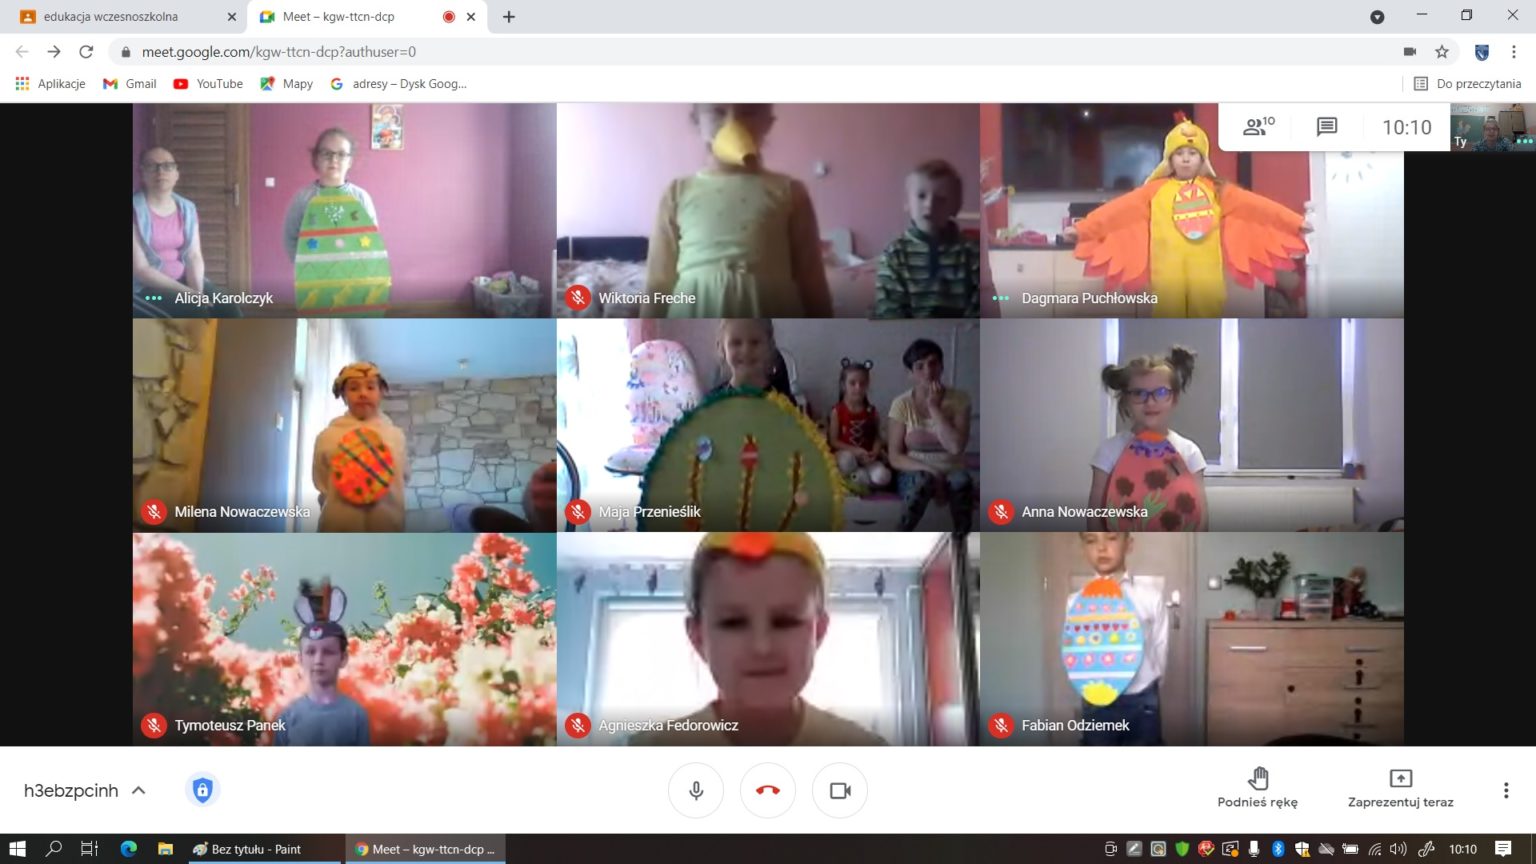This screenshot has width=1536, height=864.
Task: Go forward in browser history
Action: 54,52
